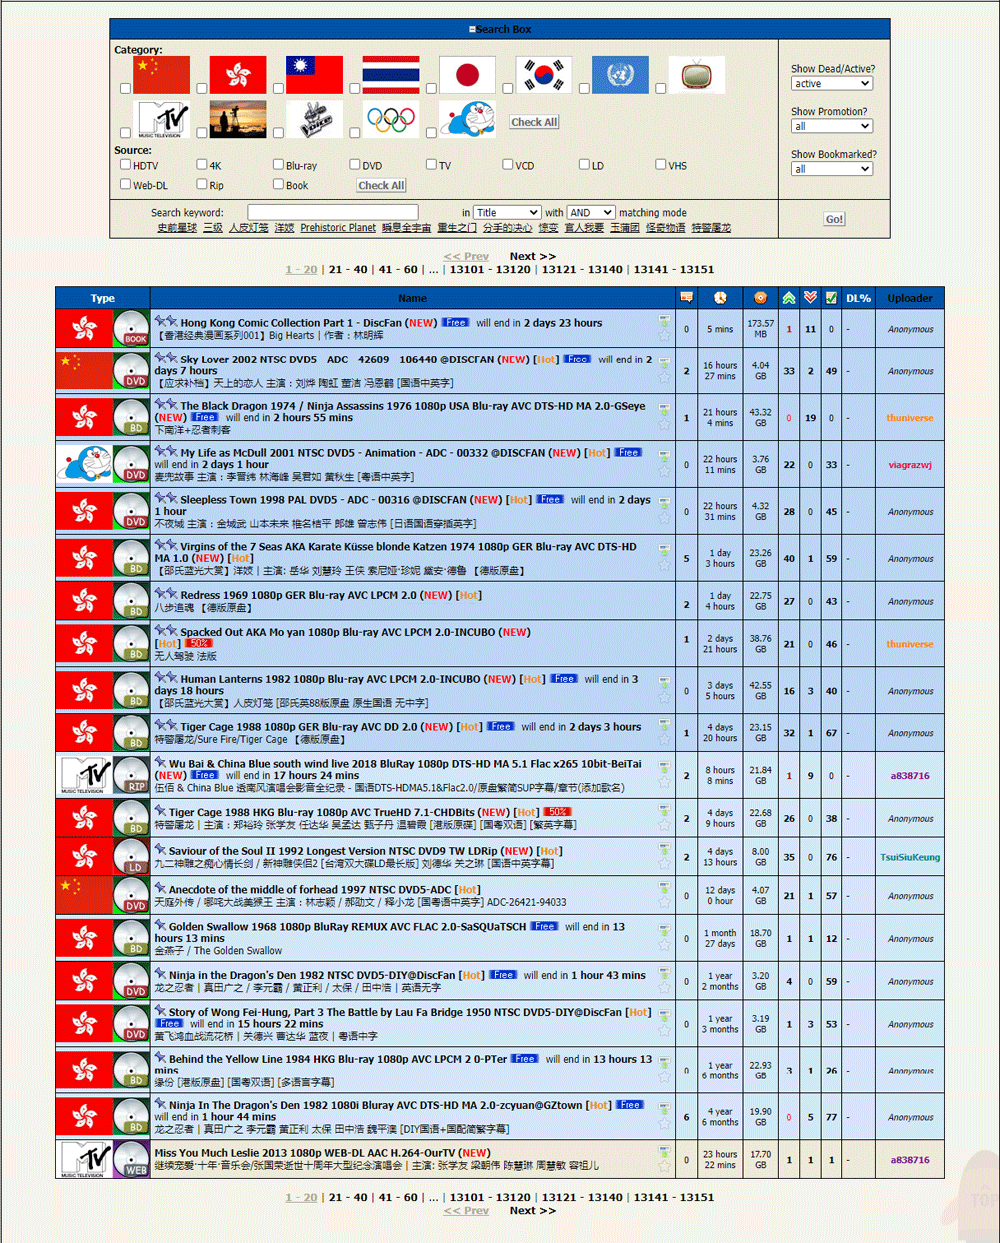The image size is (1000, 1243).
Task: Click The Voice microphone category icon
Action: [314, 120]
